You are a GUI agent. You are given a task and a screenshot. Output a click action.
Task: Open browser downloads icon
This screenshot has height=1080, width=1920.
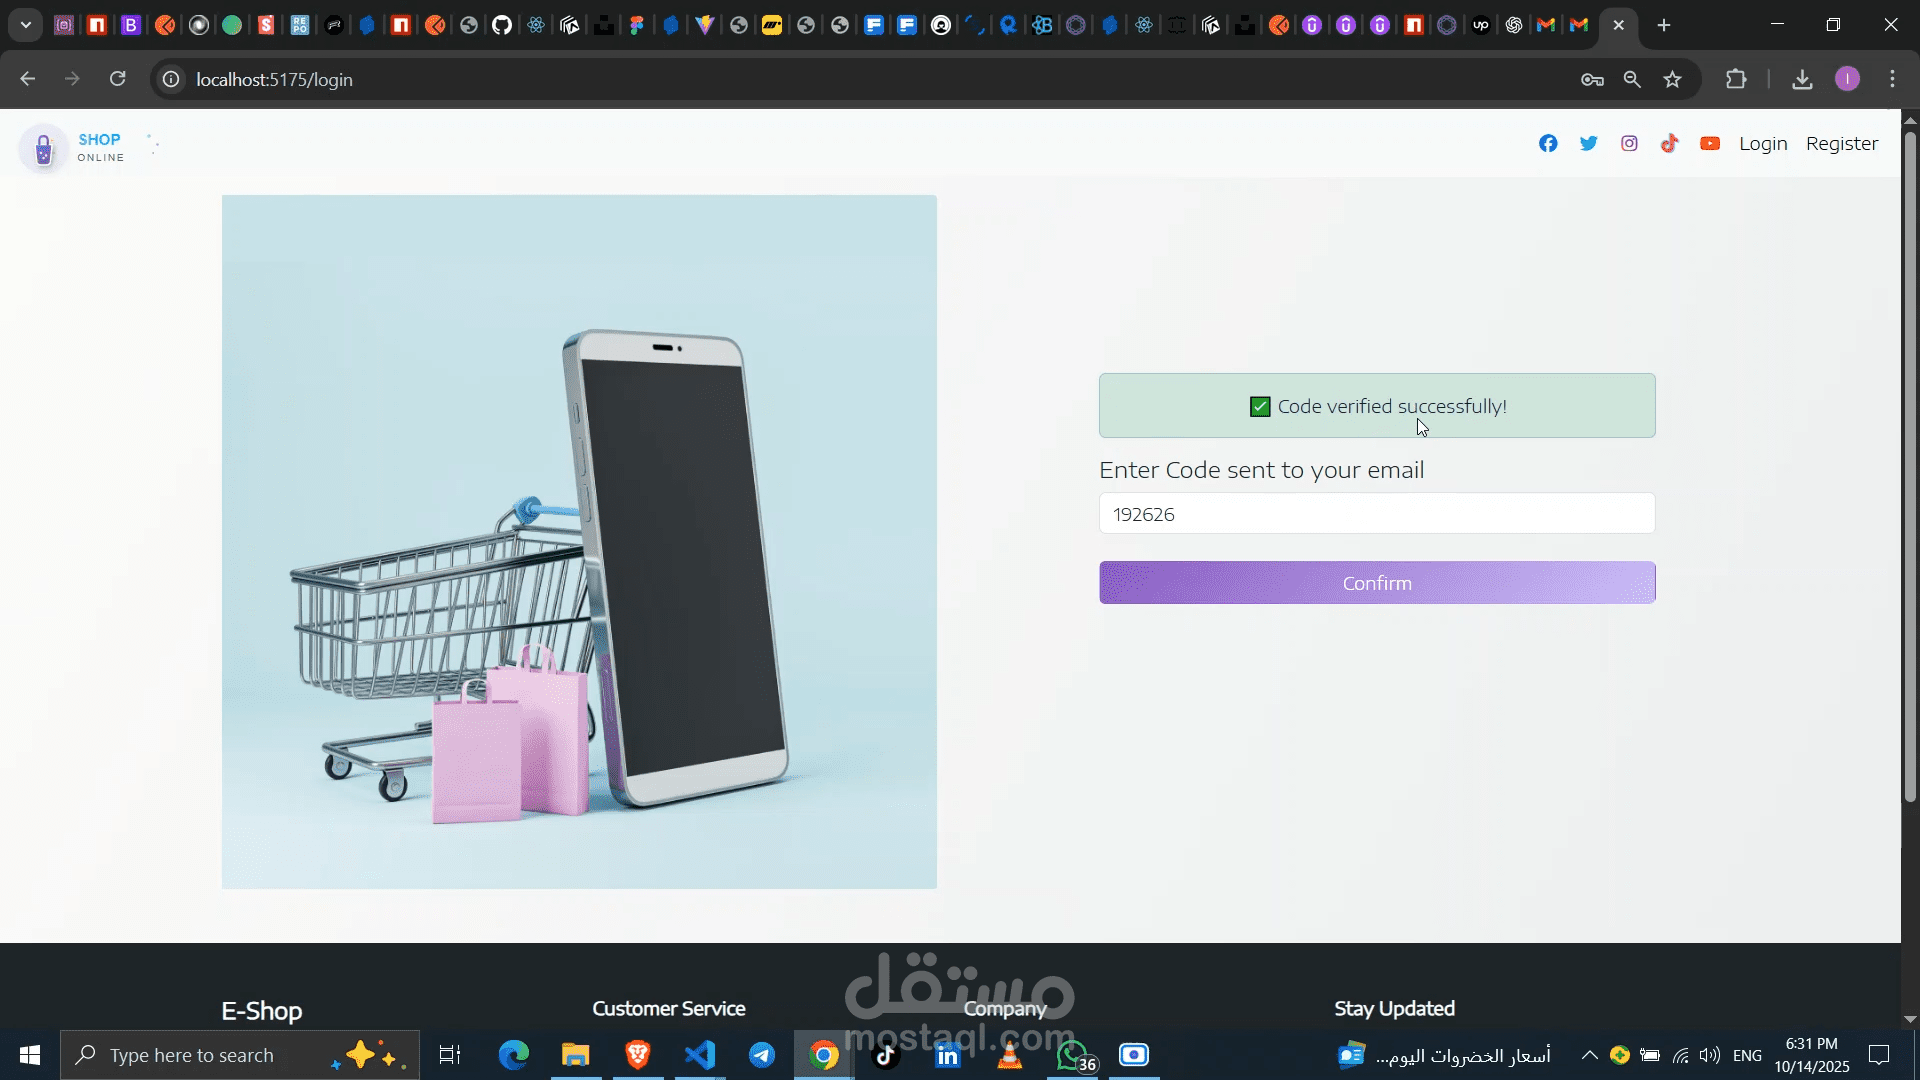click(x=1802, y=79)
